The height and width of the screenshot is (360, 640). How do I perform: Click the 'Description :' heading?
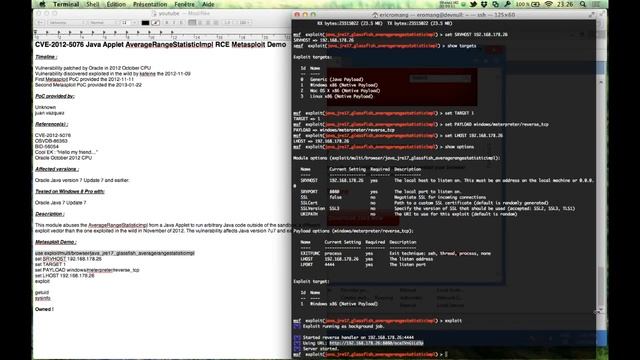pos(50,214)
